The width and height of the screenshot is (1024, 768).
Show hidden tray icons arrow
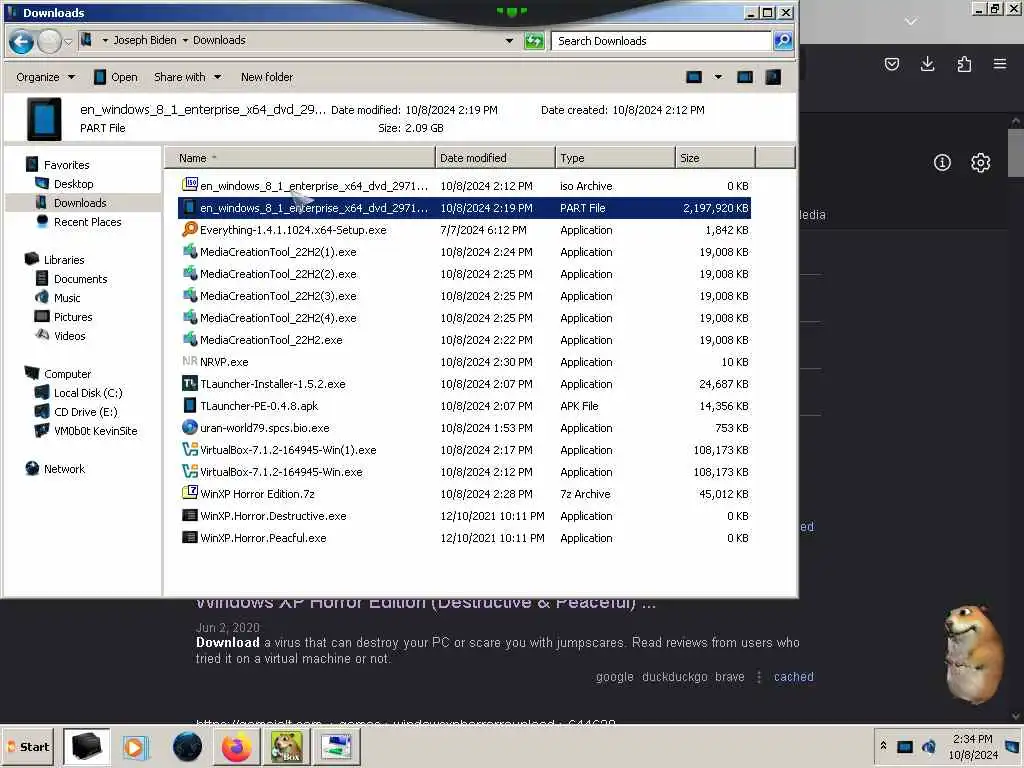884,746
